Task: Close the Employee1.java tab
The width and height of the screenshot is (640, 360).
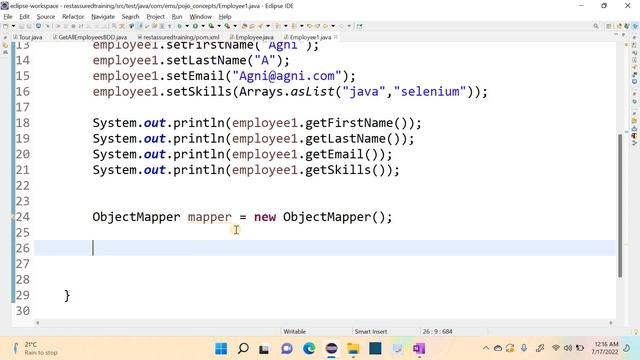Action: (x=336, y=37)
